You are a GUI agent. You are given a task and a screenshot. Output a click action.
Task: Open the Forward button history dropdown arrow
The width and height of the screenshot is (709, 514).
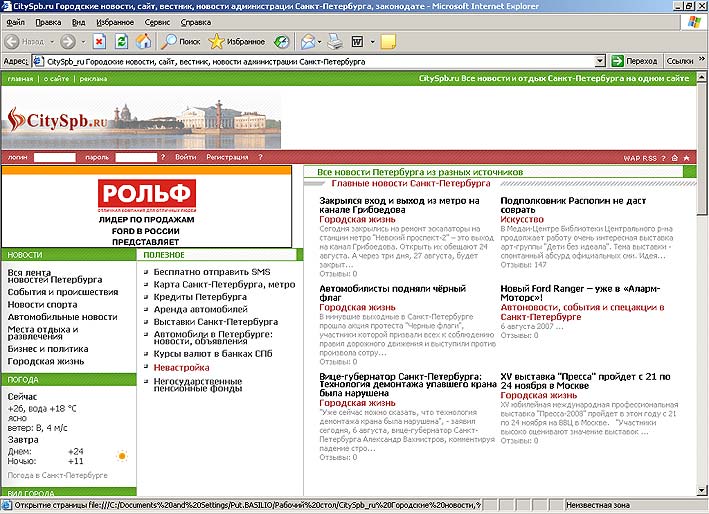coord(83,42)
